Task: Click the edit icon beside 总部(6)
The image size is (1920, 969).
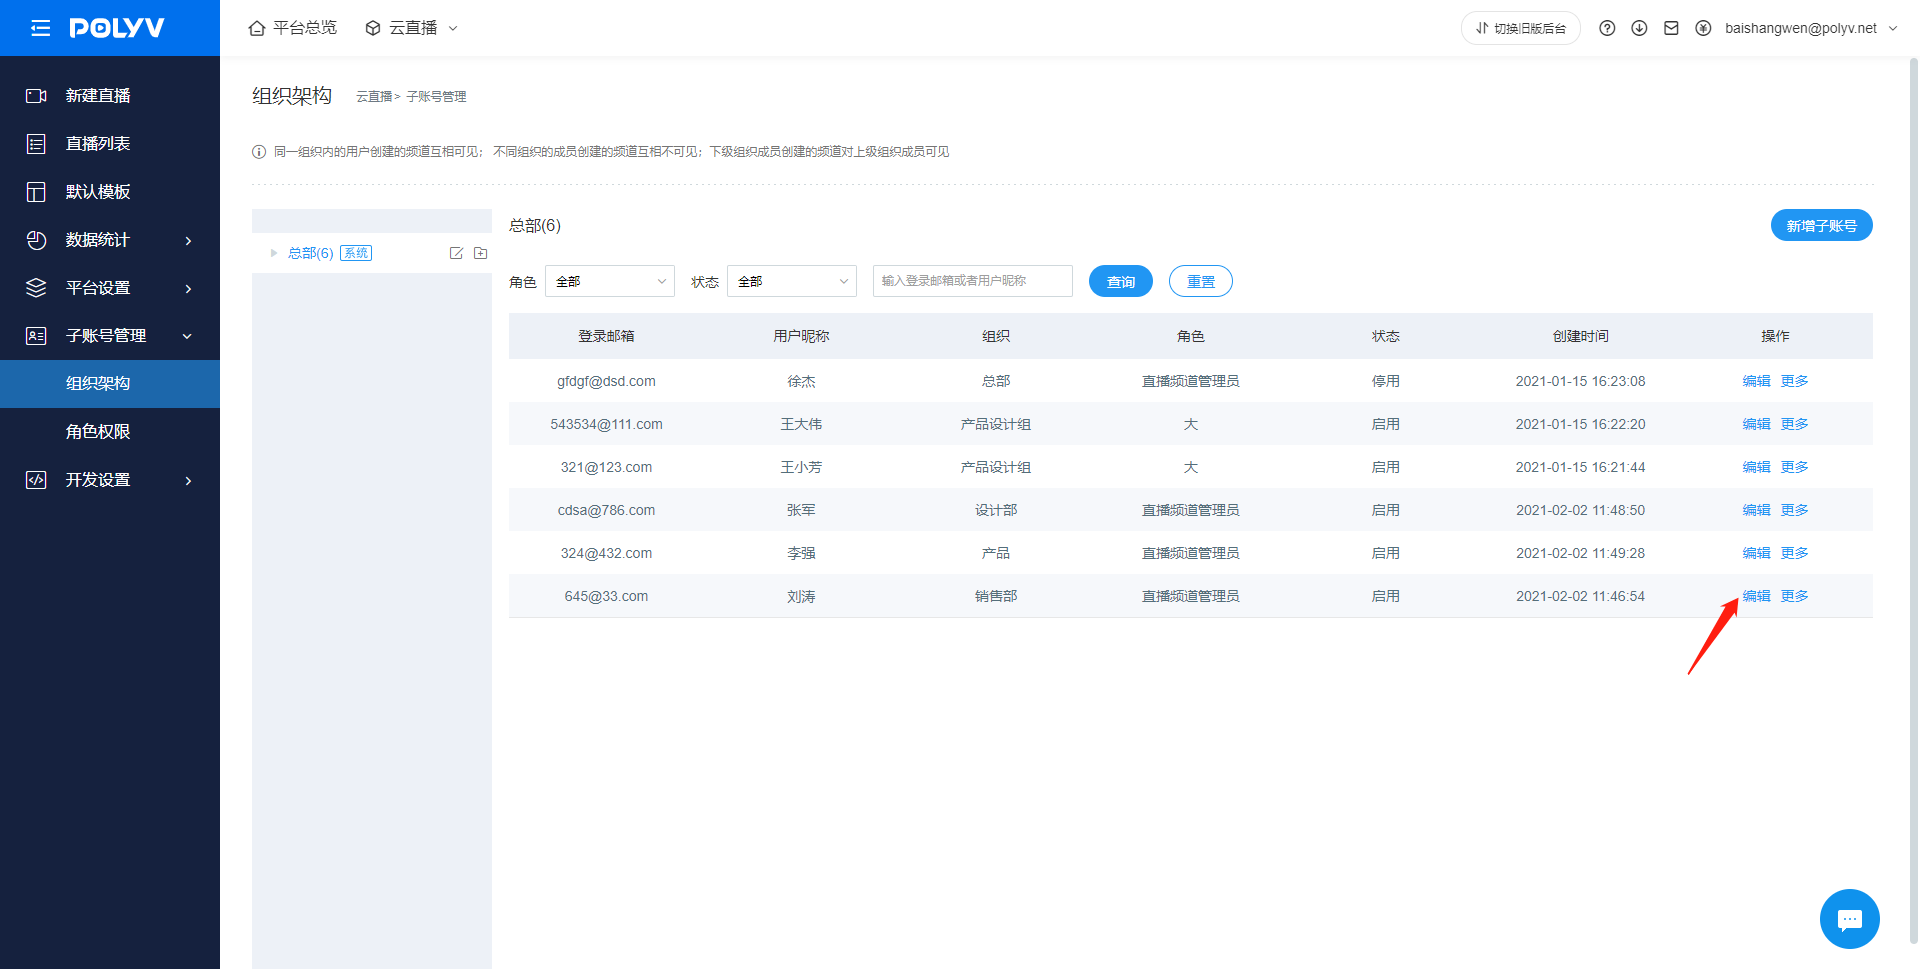Action: (456, 253)
